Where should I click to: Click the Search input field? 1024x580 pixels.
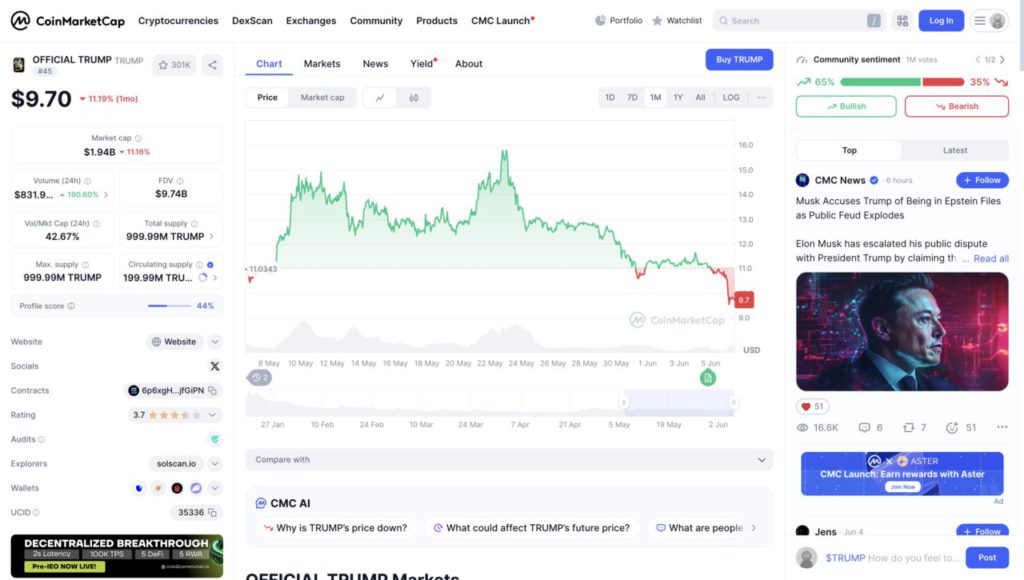point(795,20)
